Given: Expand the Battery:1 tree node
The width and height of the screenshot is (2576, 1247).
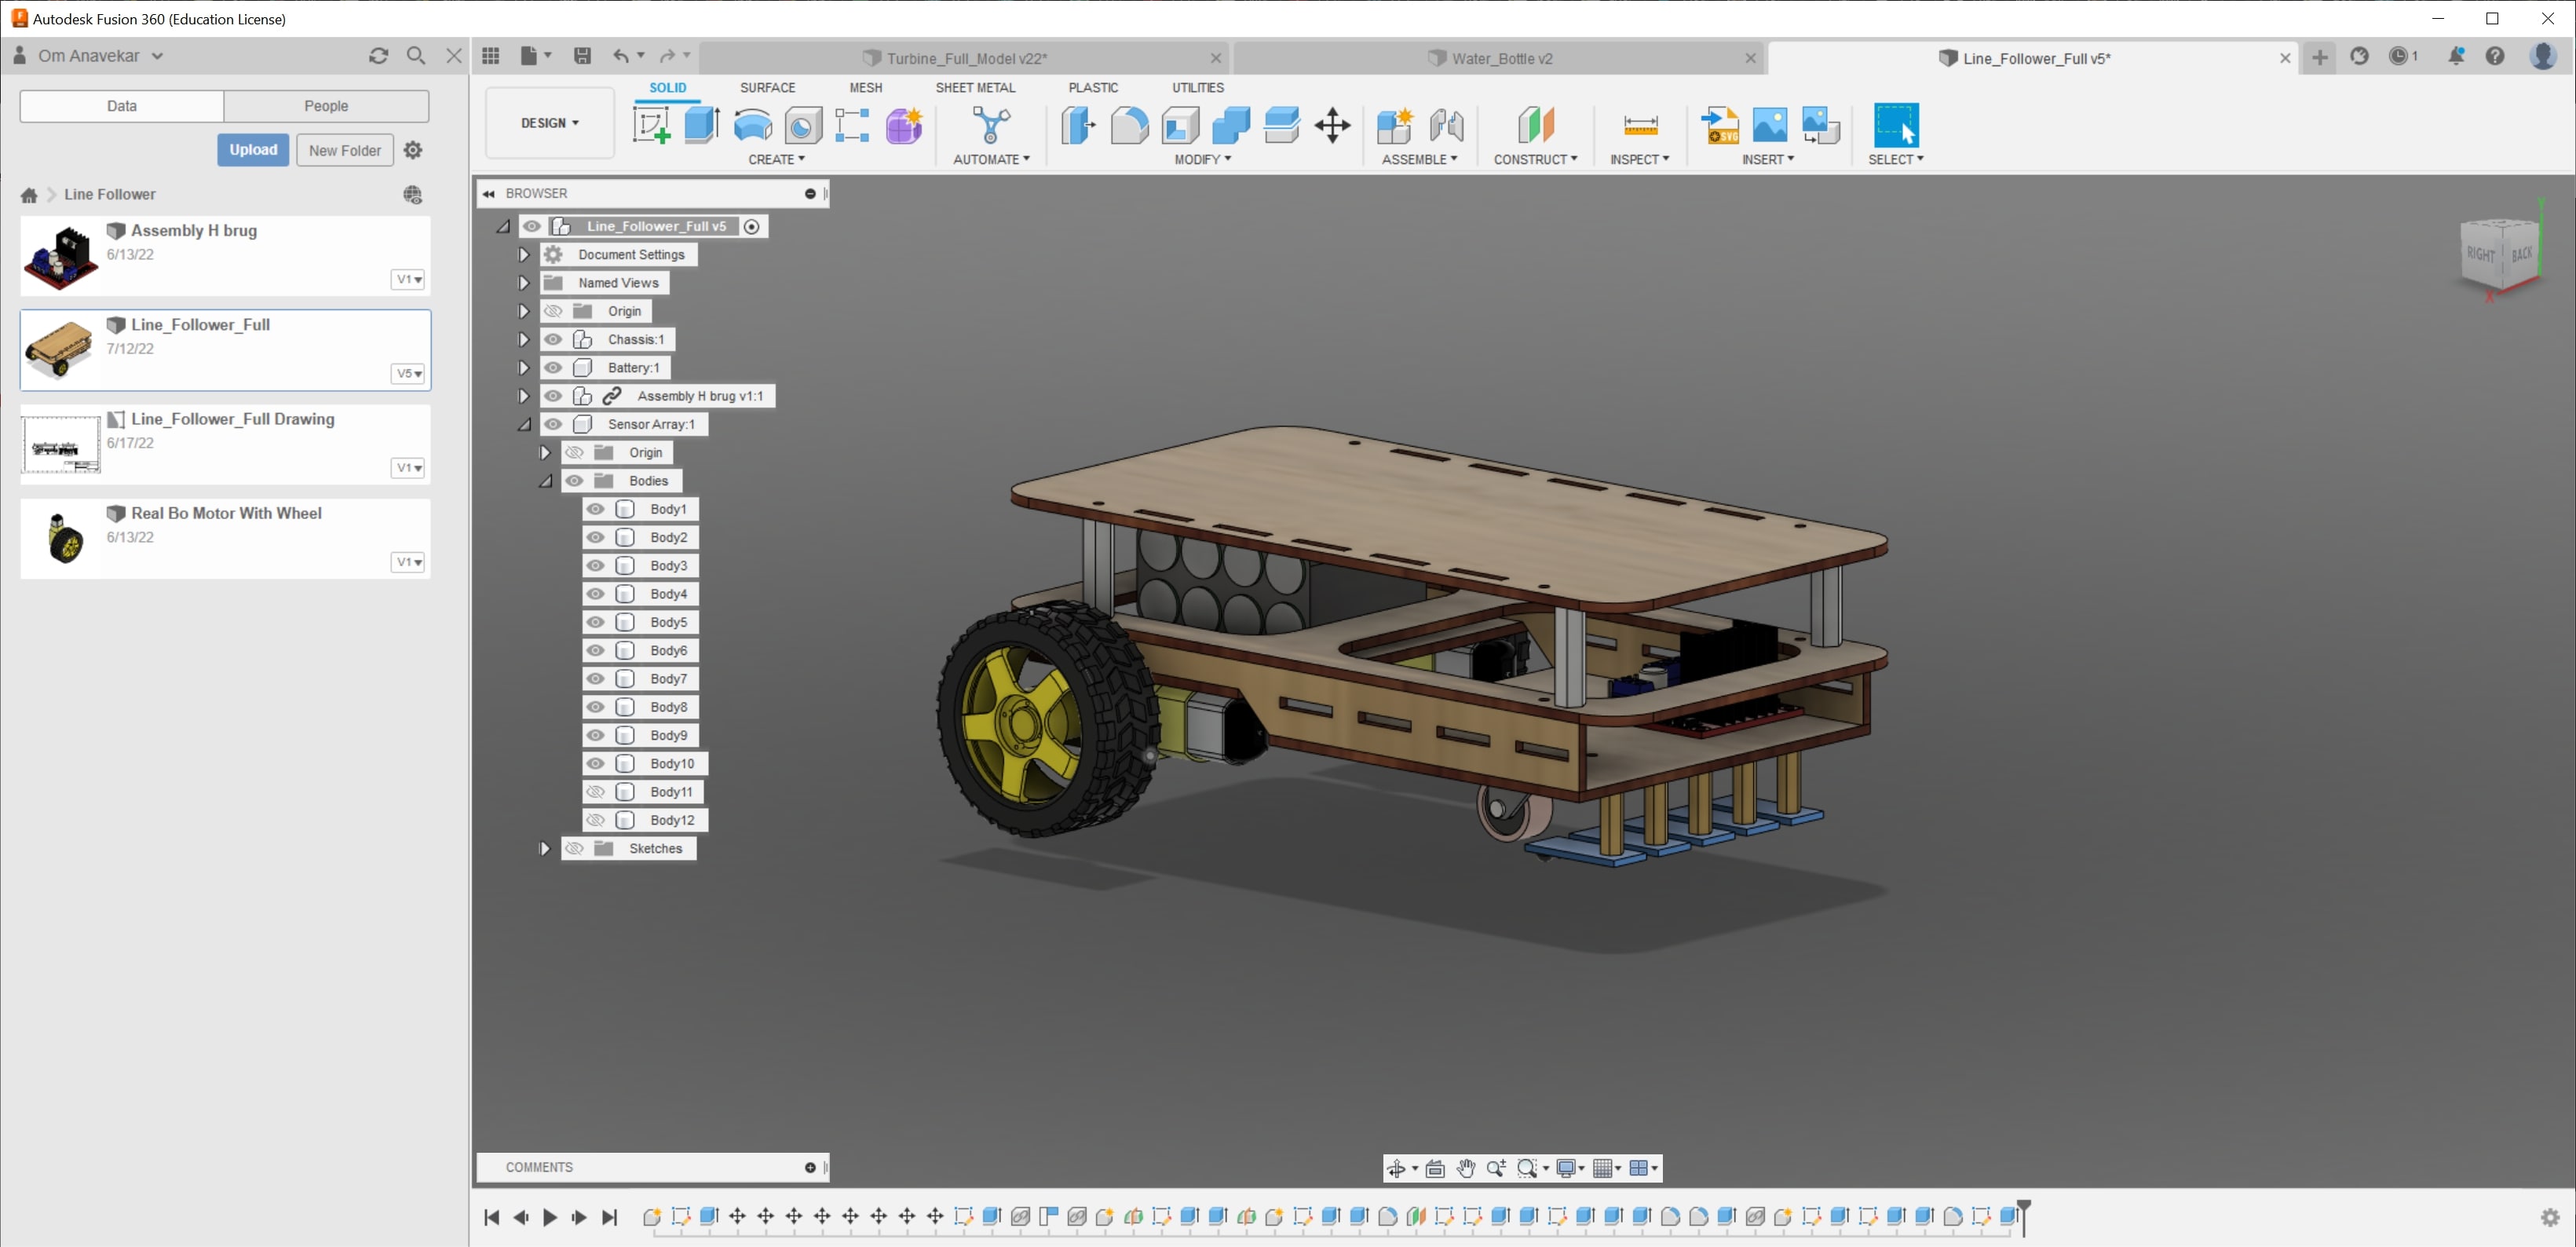Looking at the screenshot, I should (x=523, y=368).
